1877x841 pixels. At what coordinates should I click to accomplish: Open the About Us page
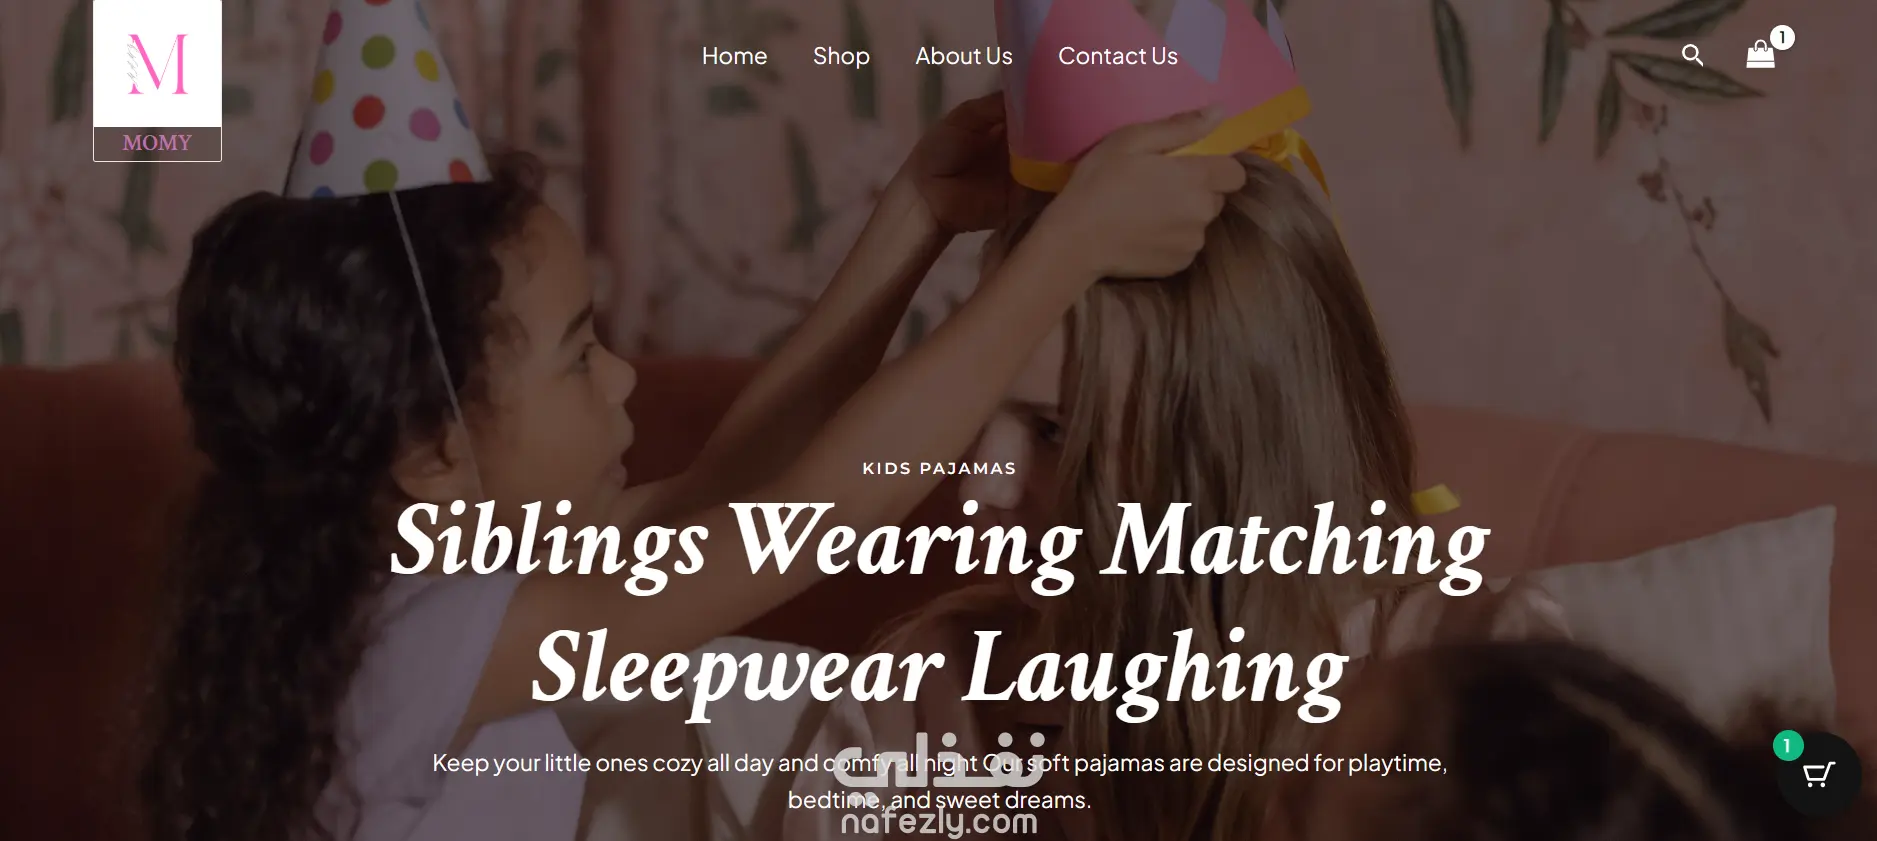click(964, 56)
